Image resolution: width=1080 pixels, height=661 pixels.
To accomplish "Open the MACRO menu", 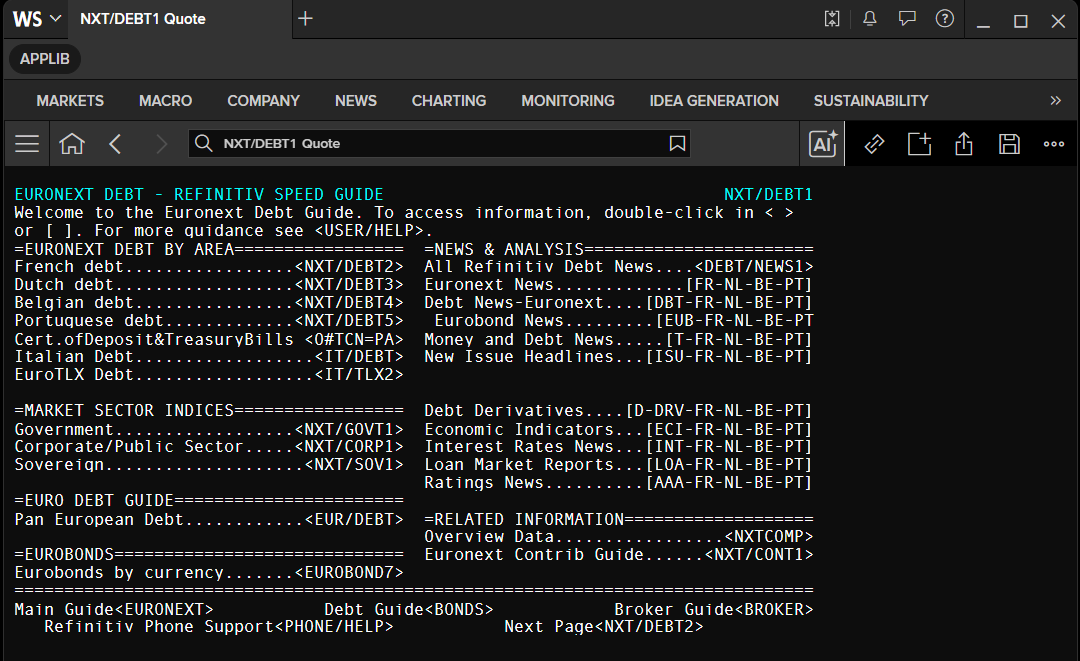I will (165, 101).
